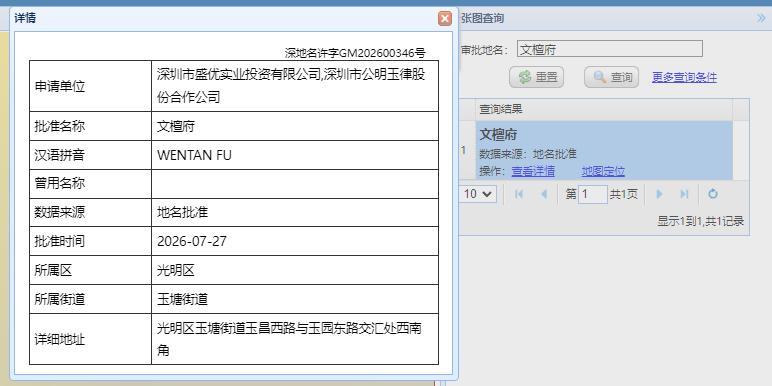Click the 所属街道 row label
This screenshot has width=772, height=386.
[x=60, y=299]
